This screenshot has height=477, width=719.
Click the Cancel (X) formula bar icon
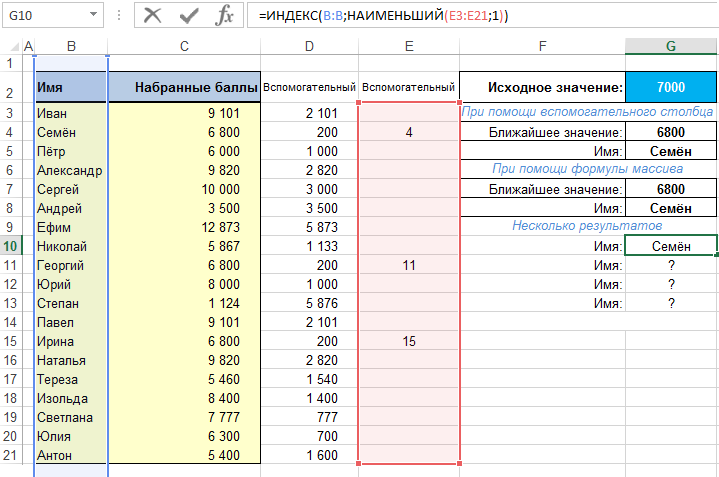click(x=152, y=15)
